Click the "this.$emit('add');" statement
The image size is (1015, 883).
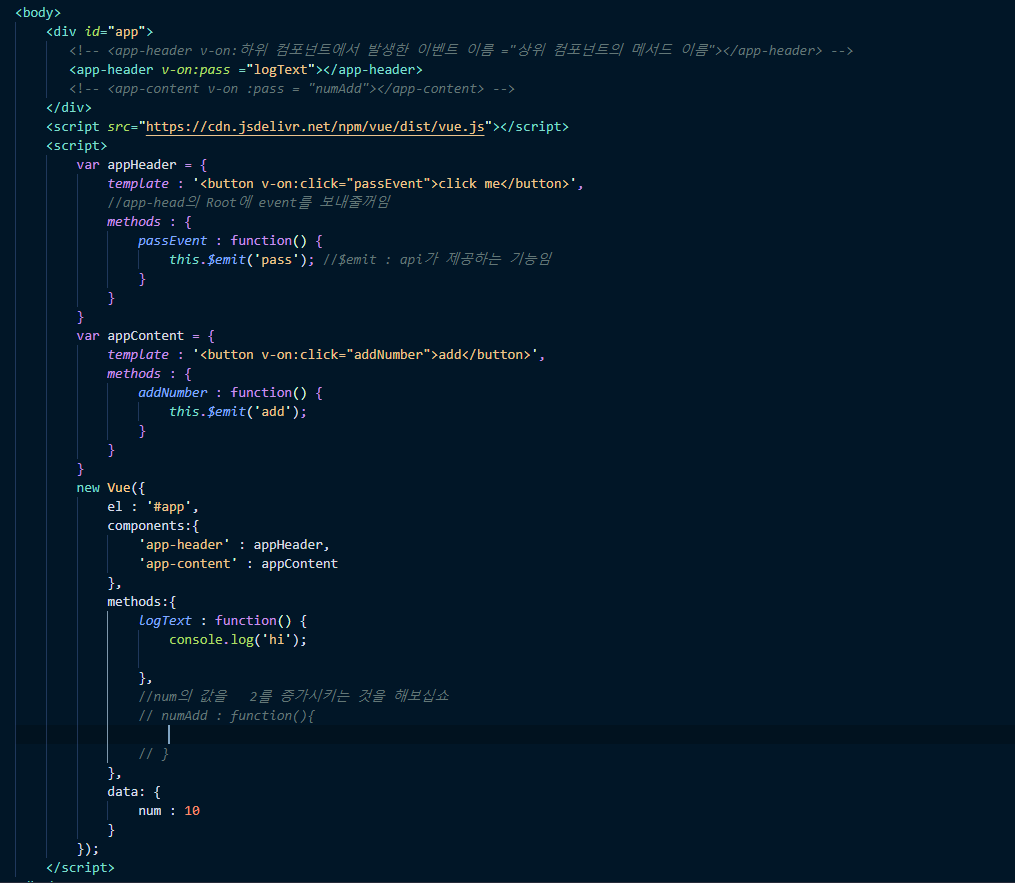point(238,412)
